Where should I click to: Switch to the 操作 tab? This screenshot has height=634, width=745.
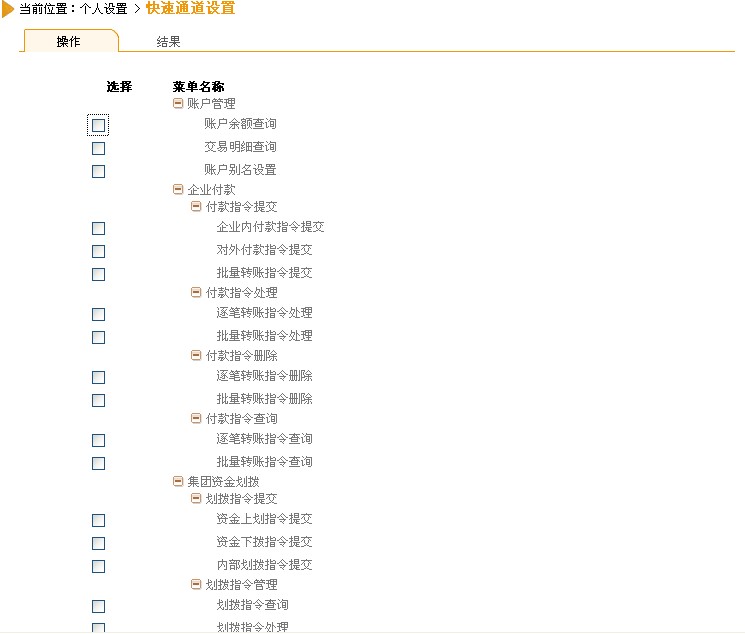69,41
